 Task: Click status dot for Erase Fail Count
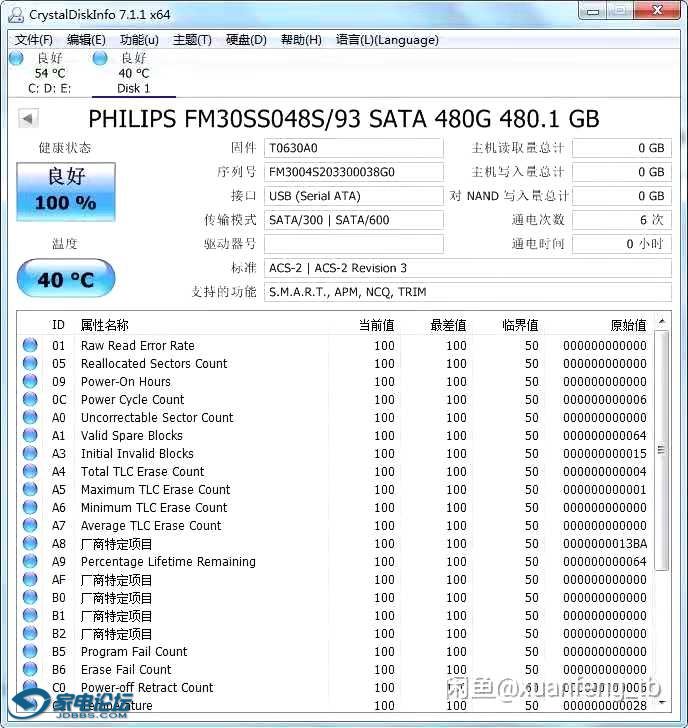pos(30,669)
